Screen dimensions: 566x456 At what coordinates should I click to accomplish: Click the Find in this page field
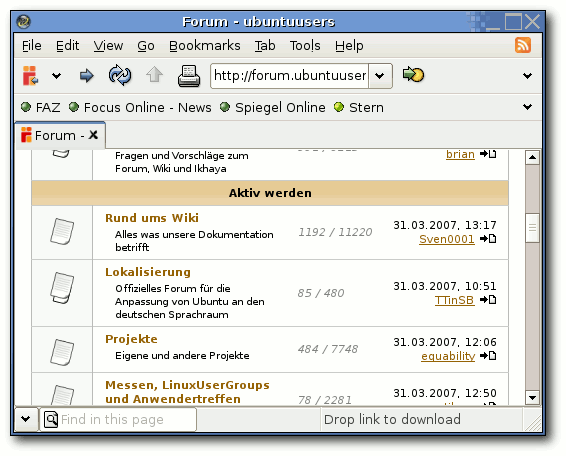[118, 420]
